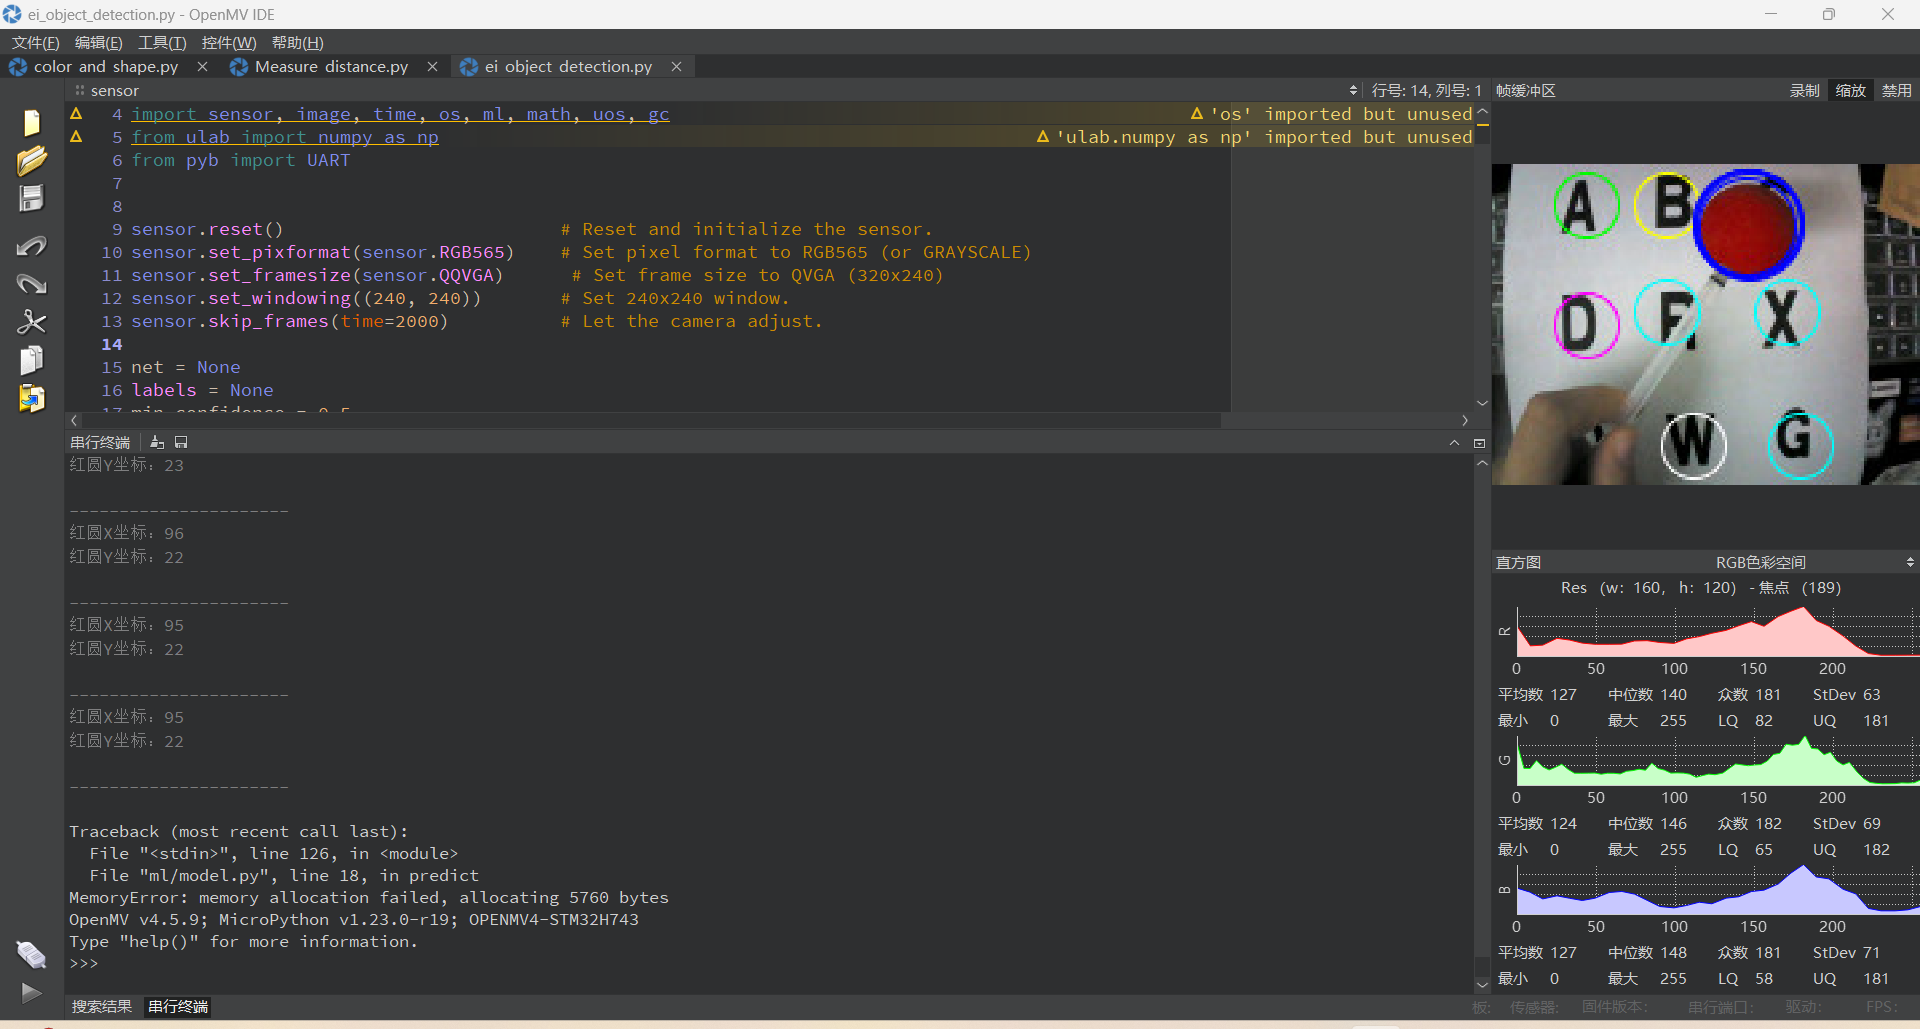The image size is (1920, 1029).
Task: Open the 文件(F) menu
Action: (36, 42)
